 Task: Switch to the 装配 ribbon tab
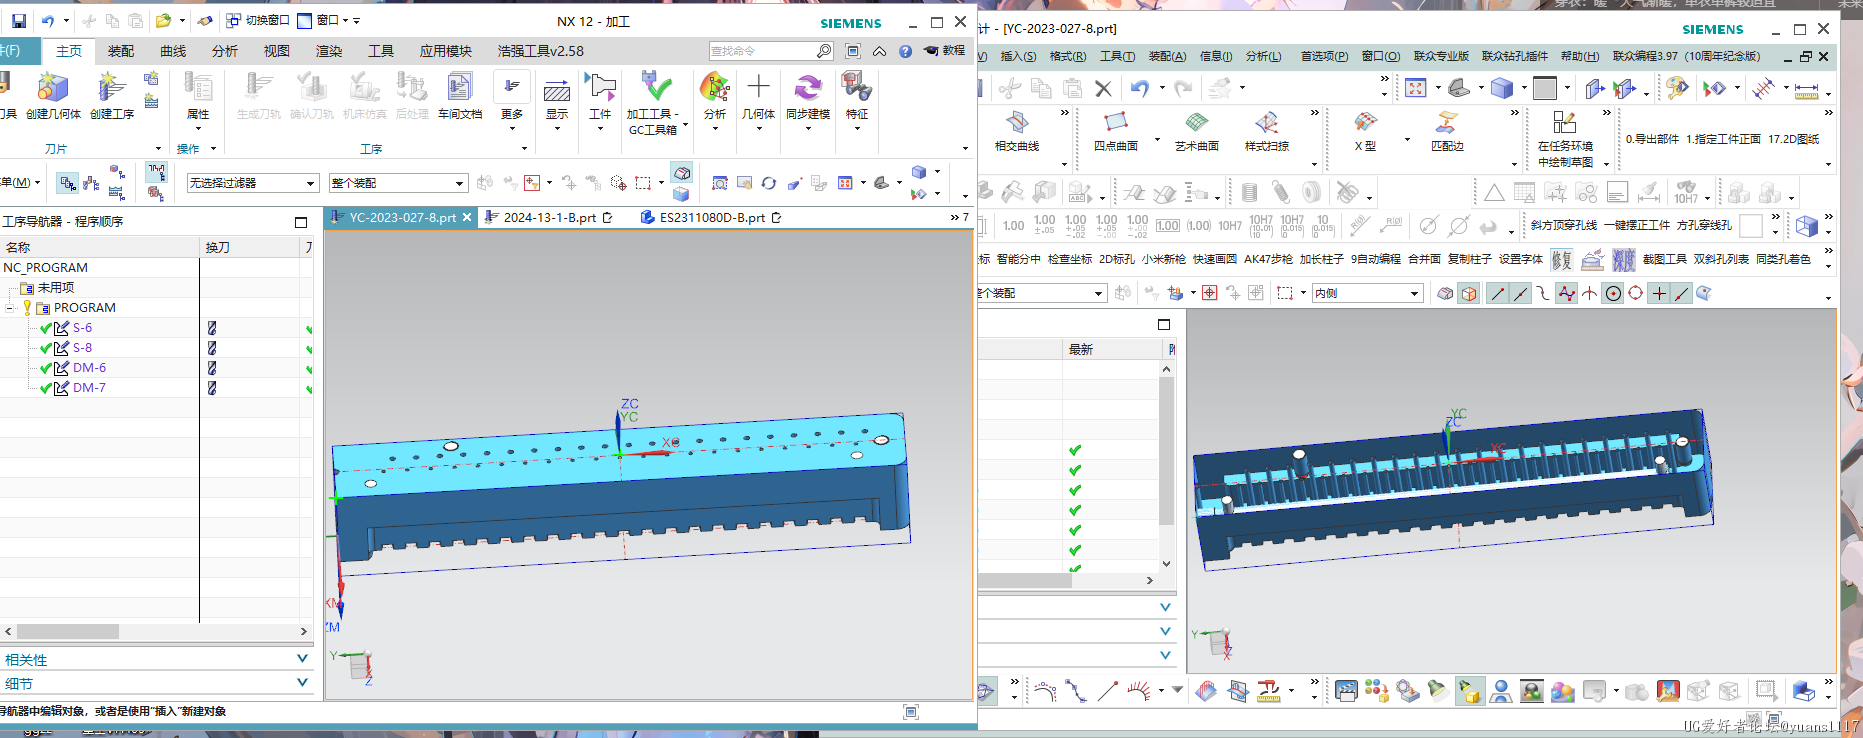(x=121, y=51)
